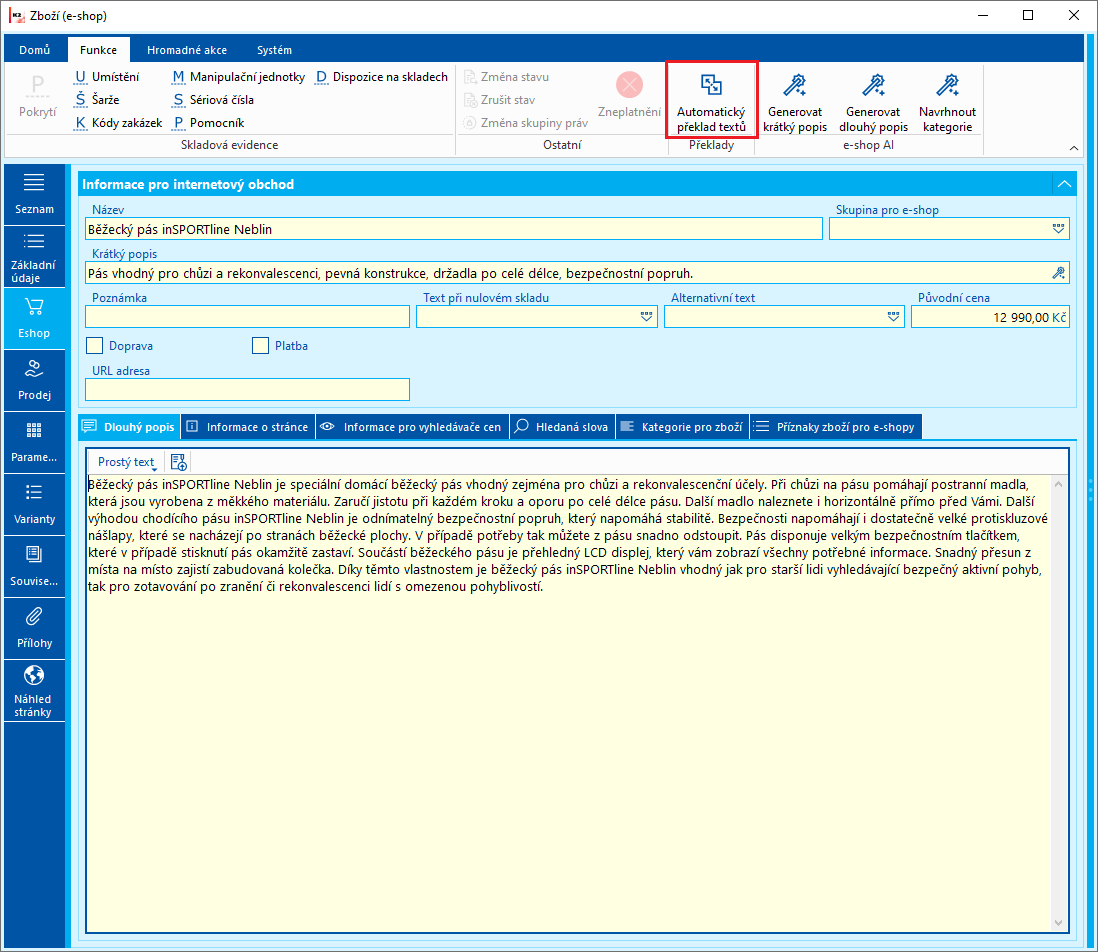The image size is (1098, 952).
Task: Open the Prodej sidebar section
Action: coord(34,381)
